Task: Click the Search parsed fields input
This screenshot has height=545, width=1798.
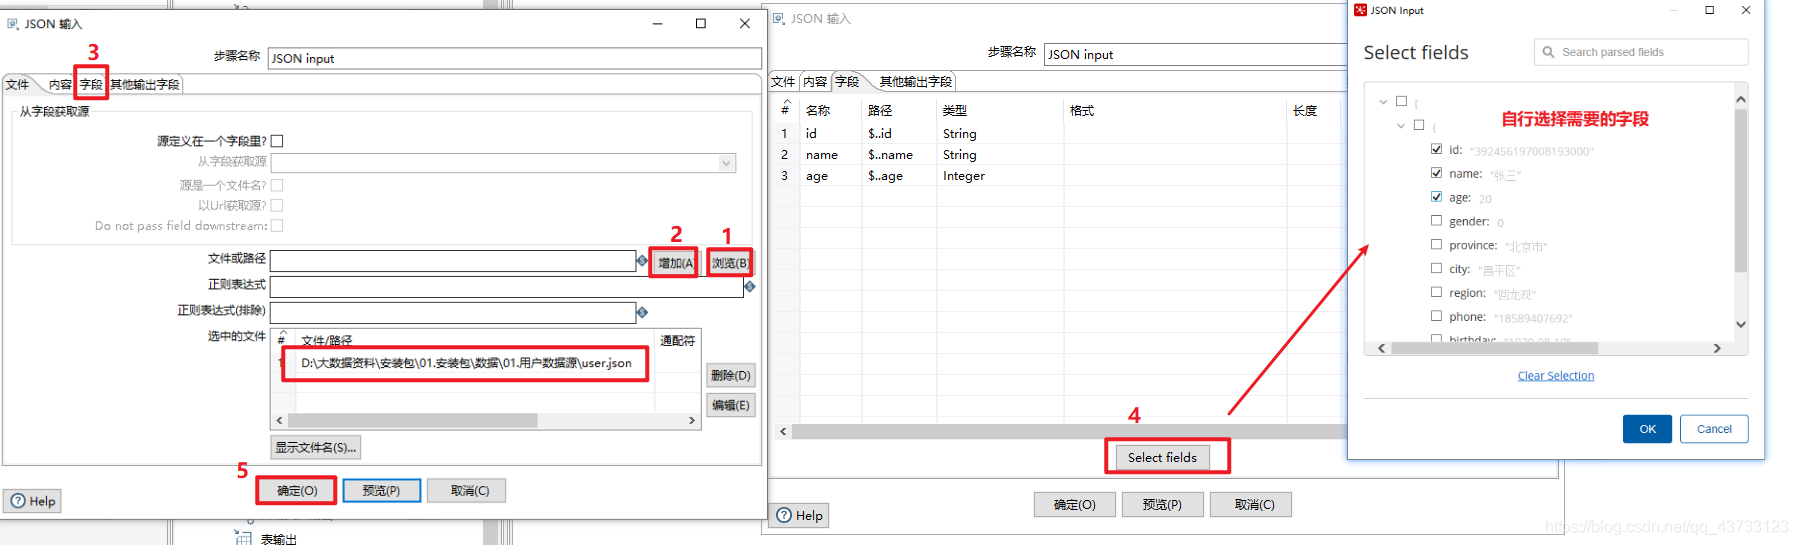Action: pos(1641,52)
